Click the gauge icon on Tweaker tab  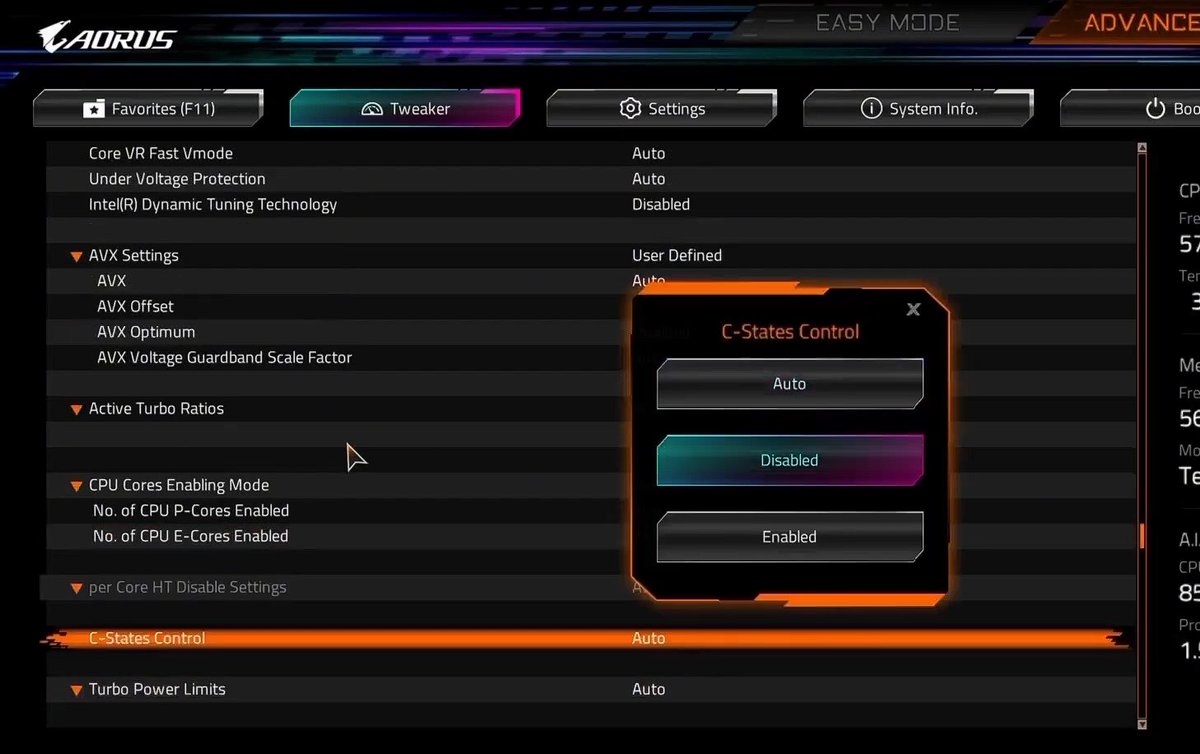(x=372, y=109)
